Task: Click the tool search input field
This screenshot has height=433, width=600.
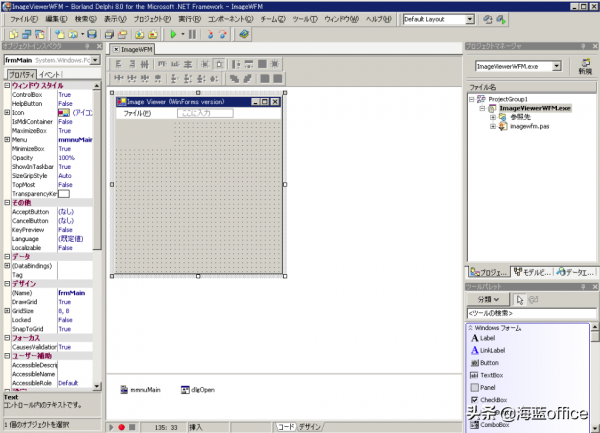Action: (530, 314)
